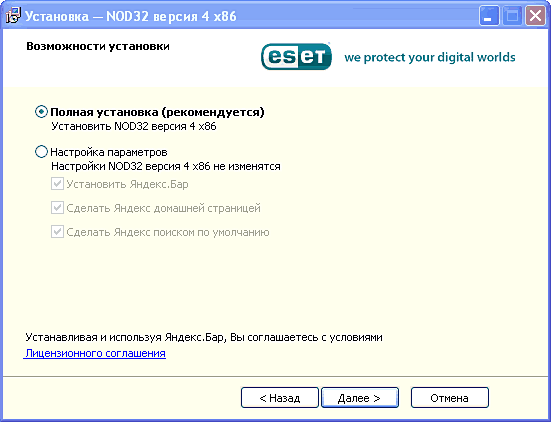Toggle Сделать Яндекс поиском по умолчанию checkbox
This screenshot has height=422, width=551.
(57, 232)
